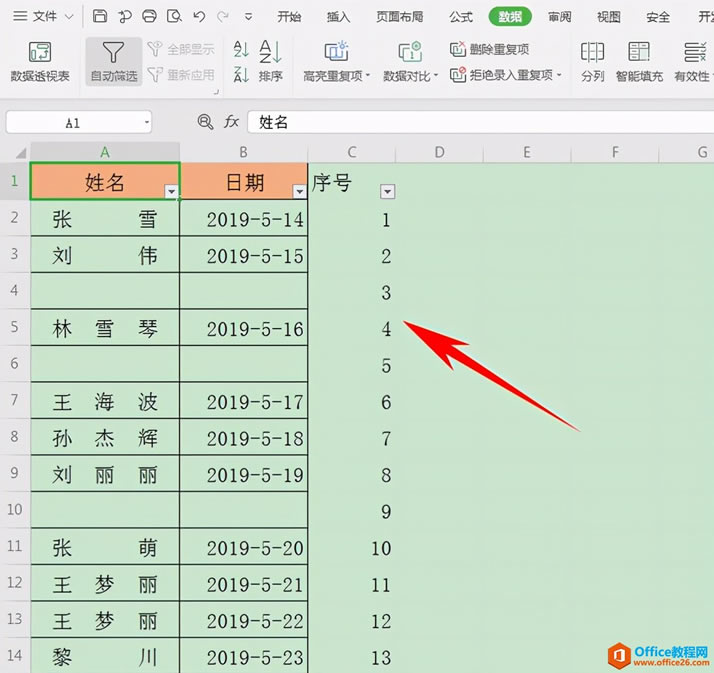Viewport: 714px width, 673px height.
Task: Open the filter dropdown on 姓名
Action: coord(172,192)
